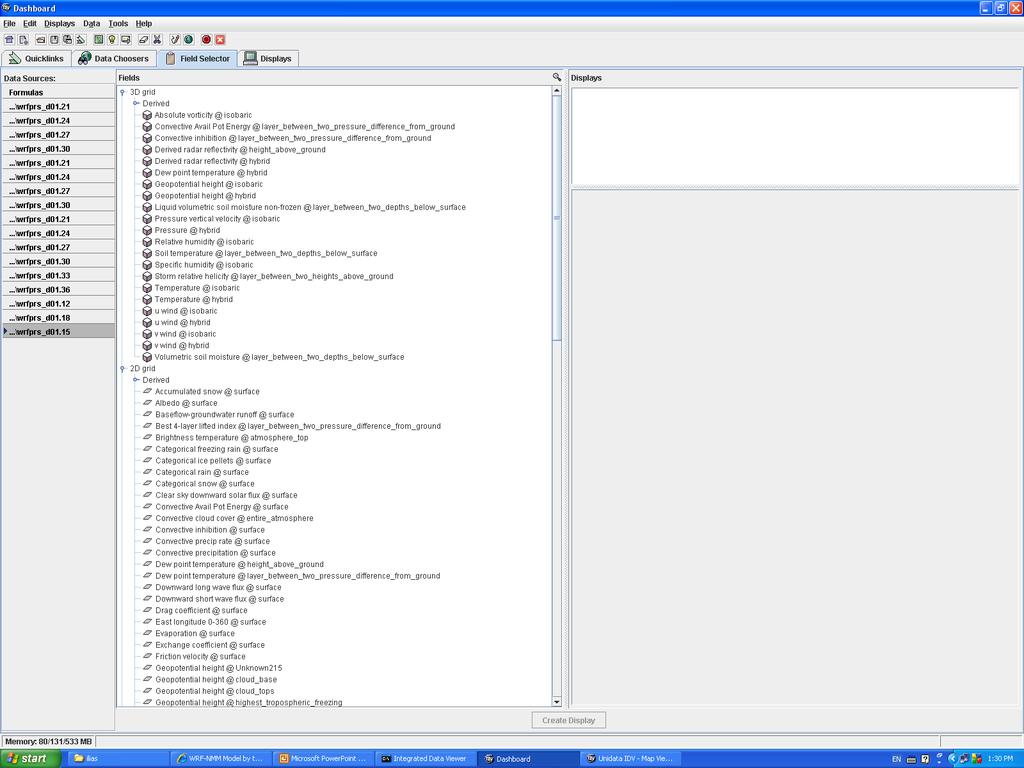Image resolution: width=1024 pixels, height=768 pixels.
Task: Click the telephone-handset icon next to the globe
Action: pyautogui.click(x=174, y=40)
